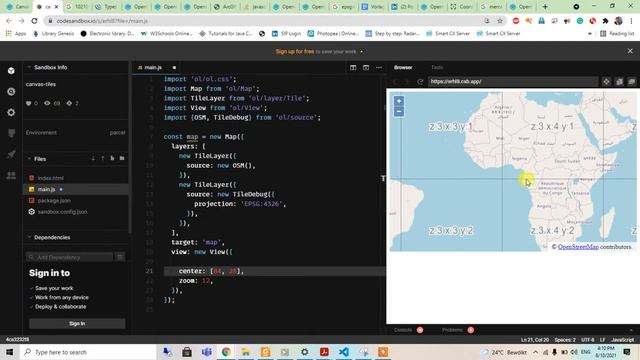
Task: Click the Add Dependency search field
Action: (70, 257)
